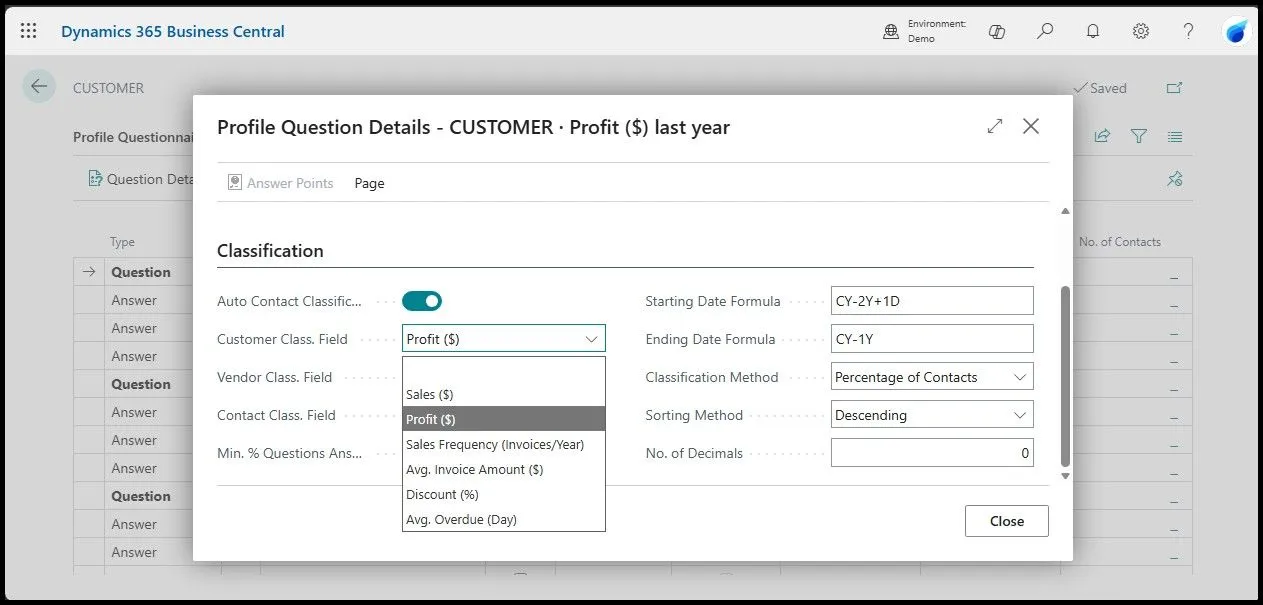Screen dimensions: 1263x605
Task: Click the Ending Date Formula field
Action: tap(932, 339)
